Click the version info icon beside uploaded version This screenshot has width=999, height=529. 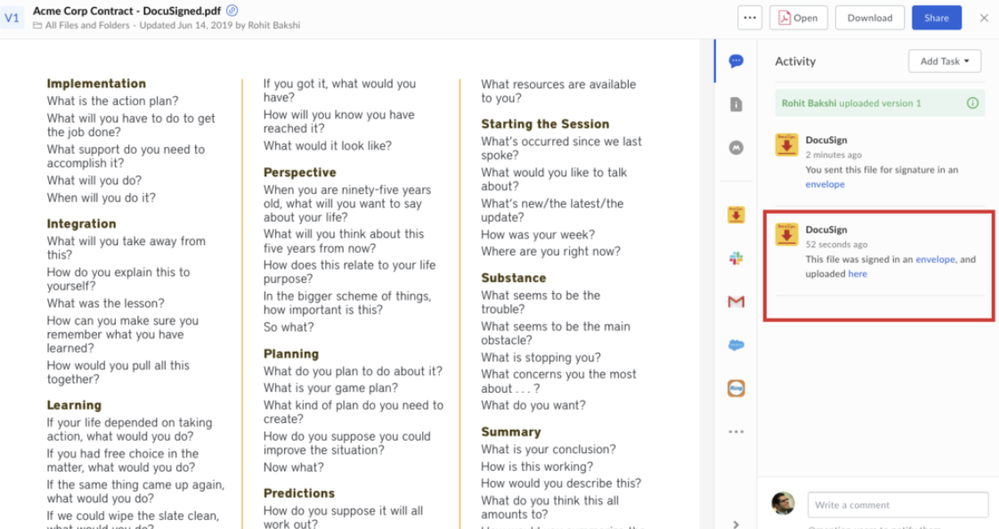pyautogui.click(x=972, y=103)
